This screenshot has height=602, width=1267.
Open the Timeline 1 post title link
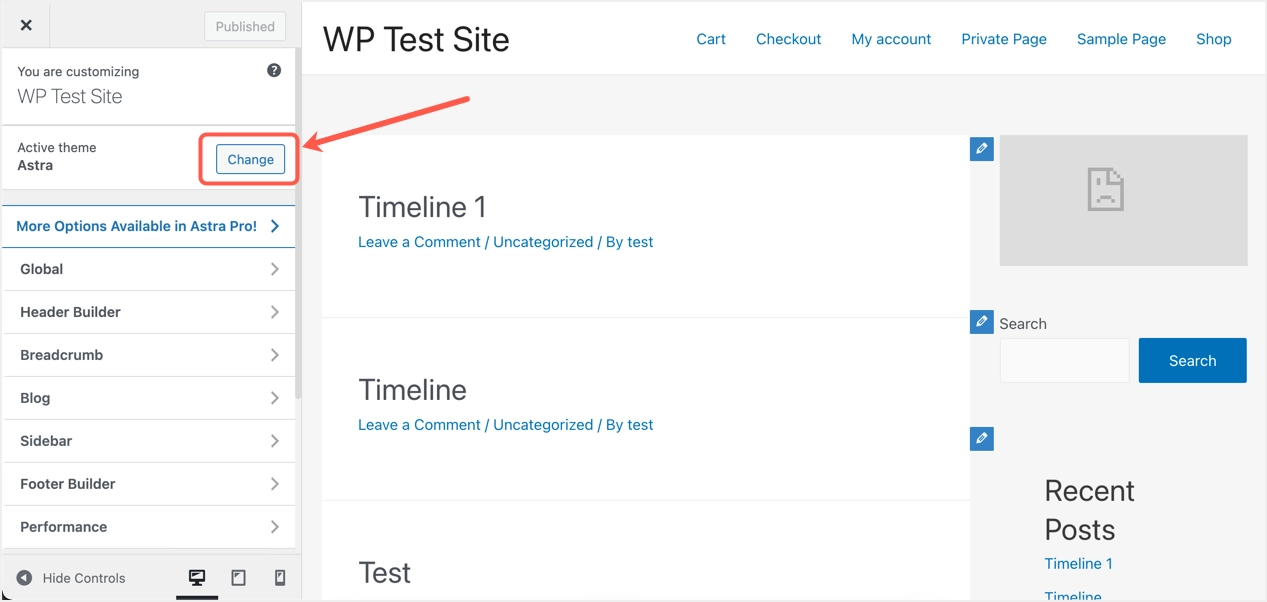pyautogui.click(x=422, y=207)
